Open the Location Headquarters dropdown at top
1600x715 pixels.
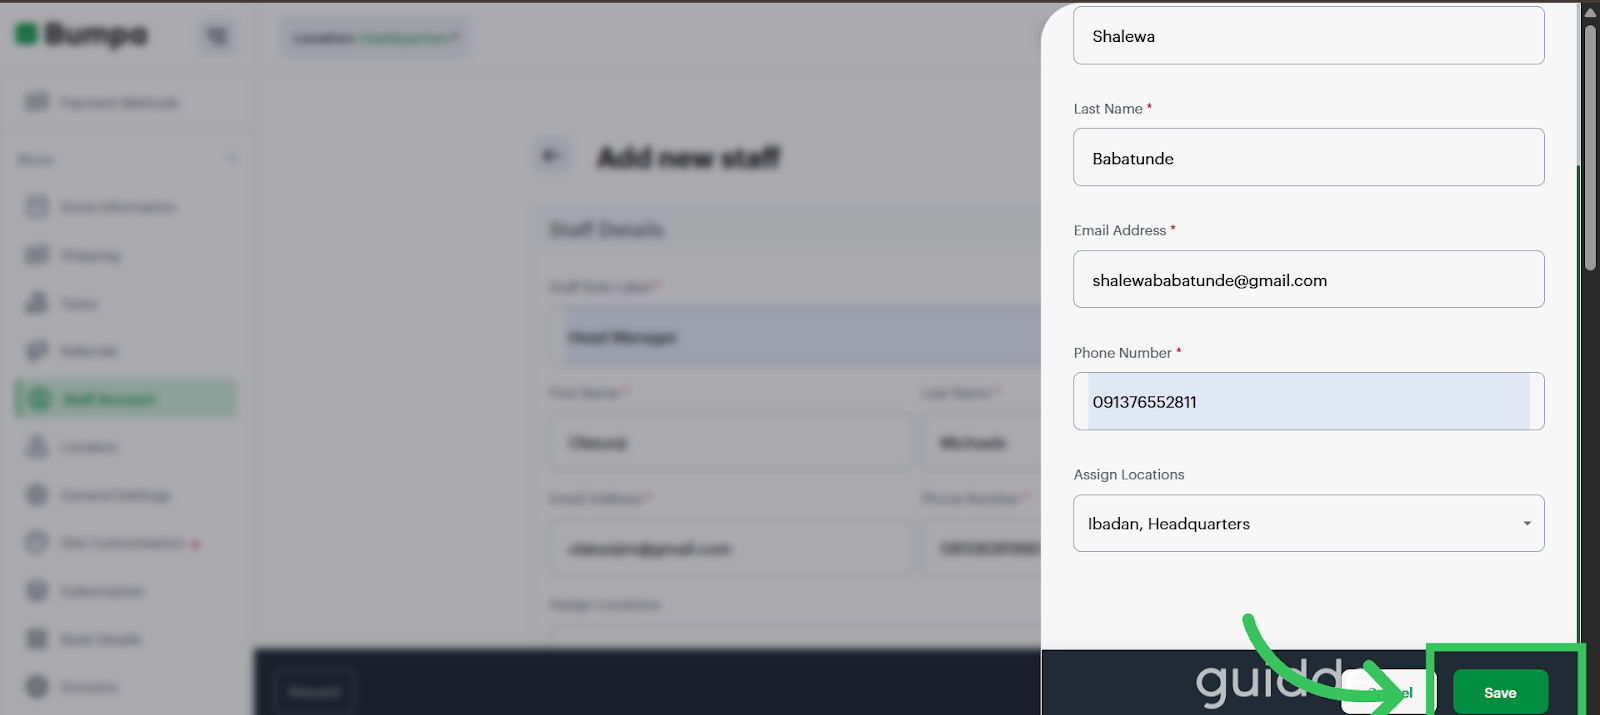[x=375, y=38]
